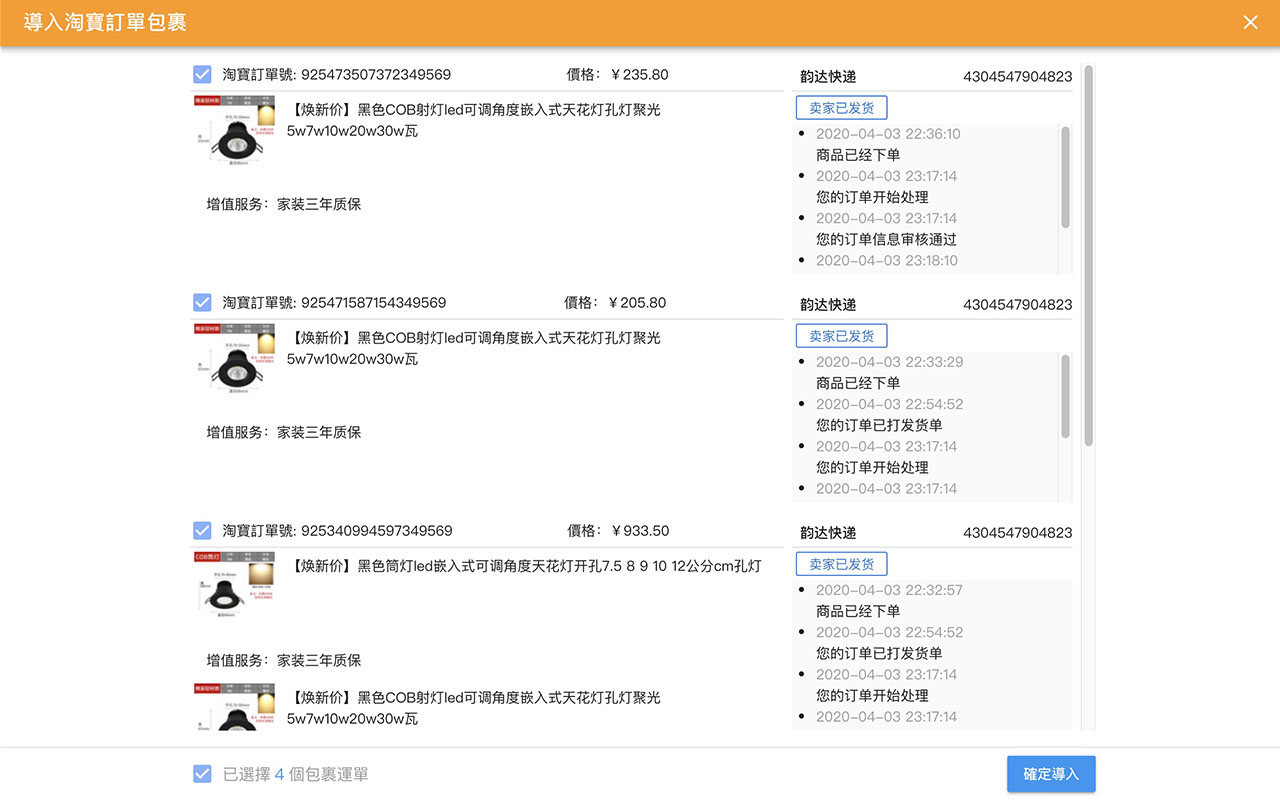Close the 導入淘寶訂單包裹 dialog
This screenshot has height=800, width=1280.
tap(1249, 21)
